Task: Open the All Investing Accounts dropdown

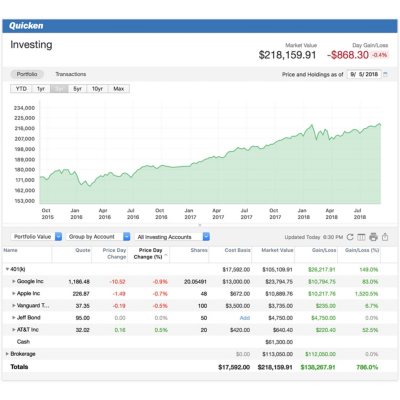Action: (172, 237)
